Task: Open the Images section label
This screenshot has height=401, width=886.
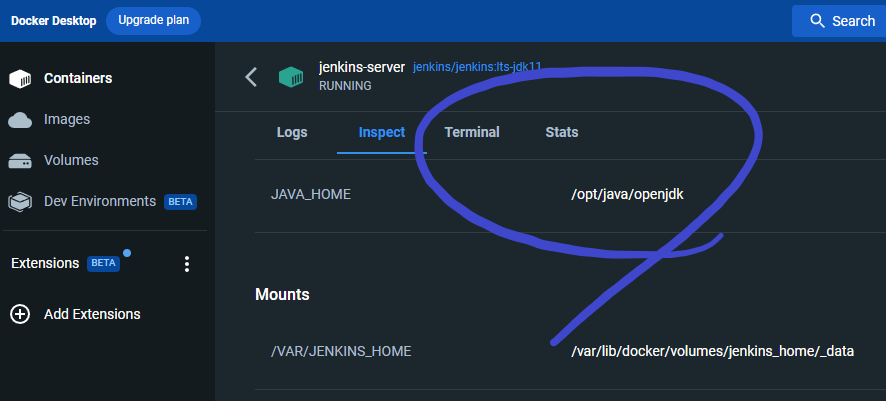Action: click(67, 119)
